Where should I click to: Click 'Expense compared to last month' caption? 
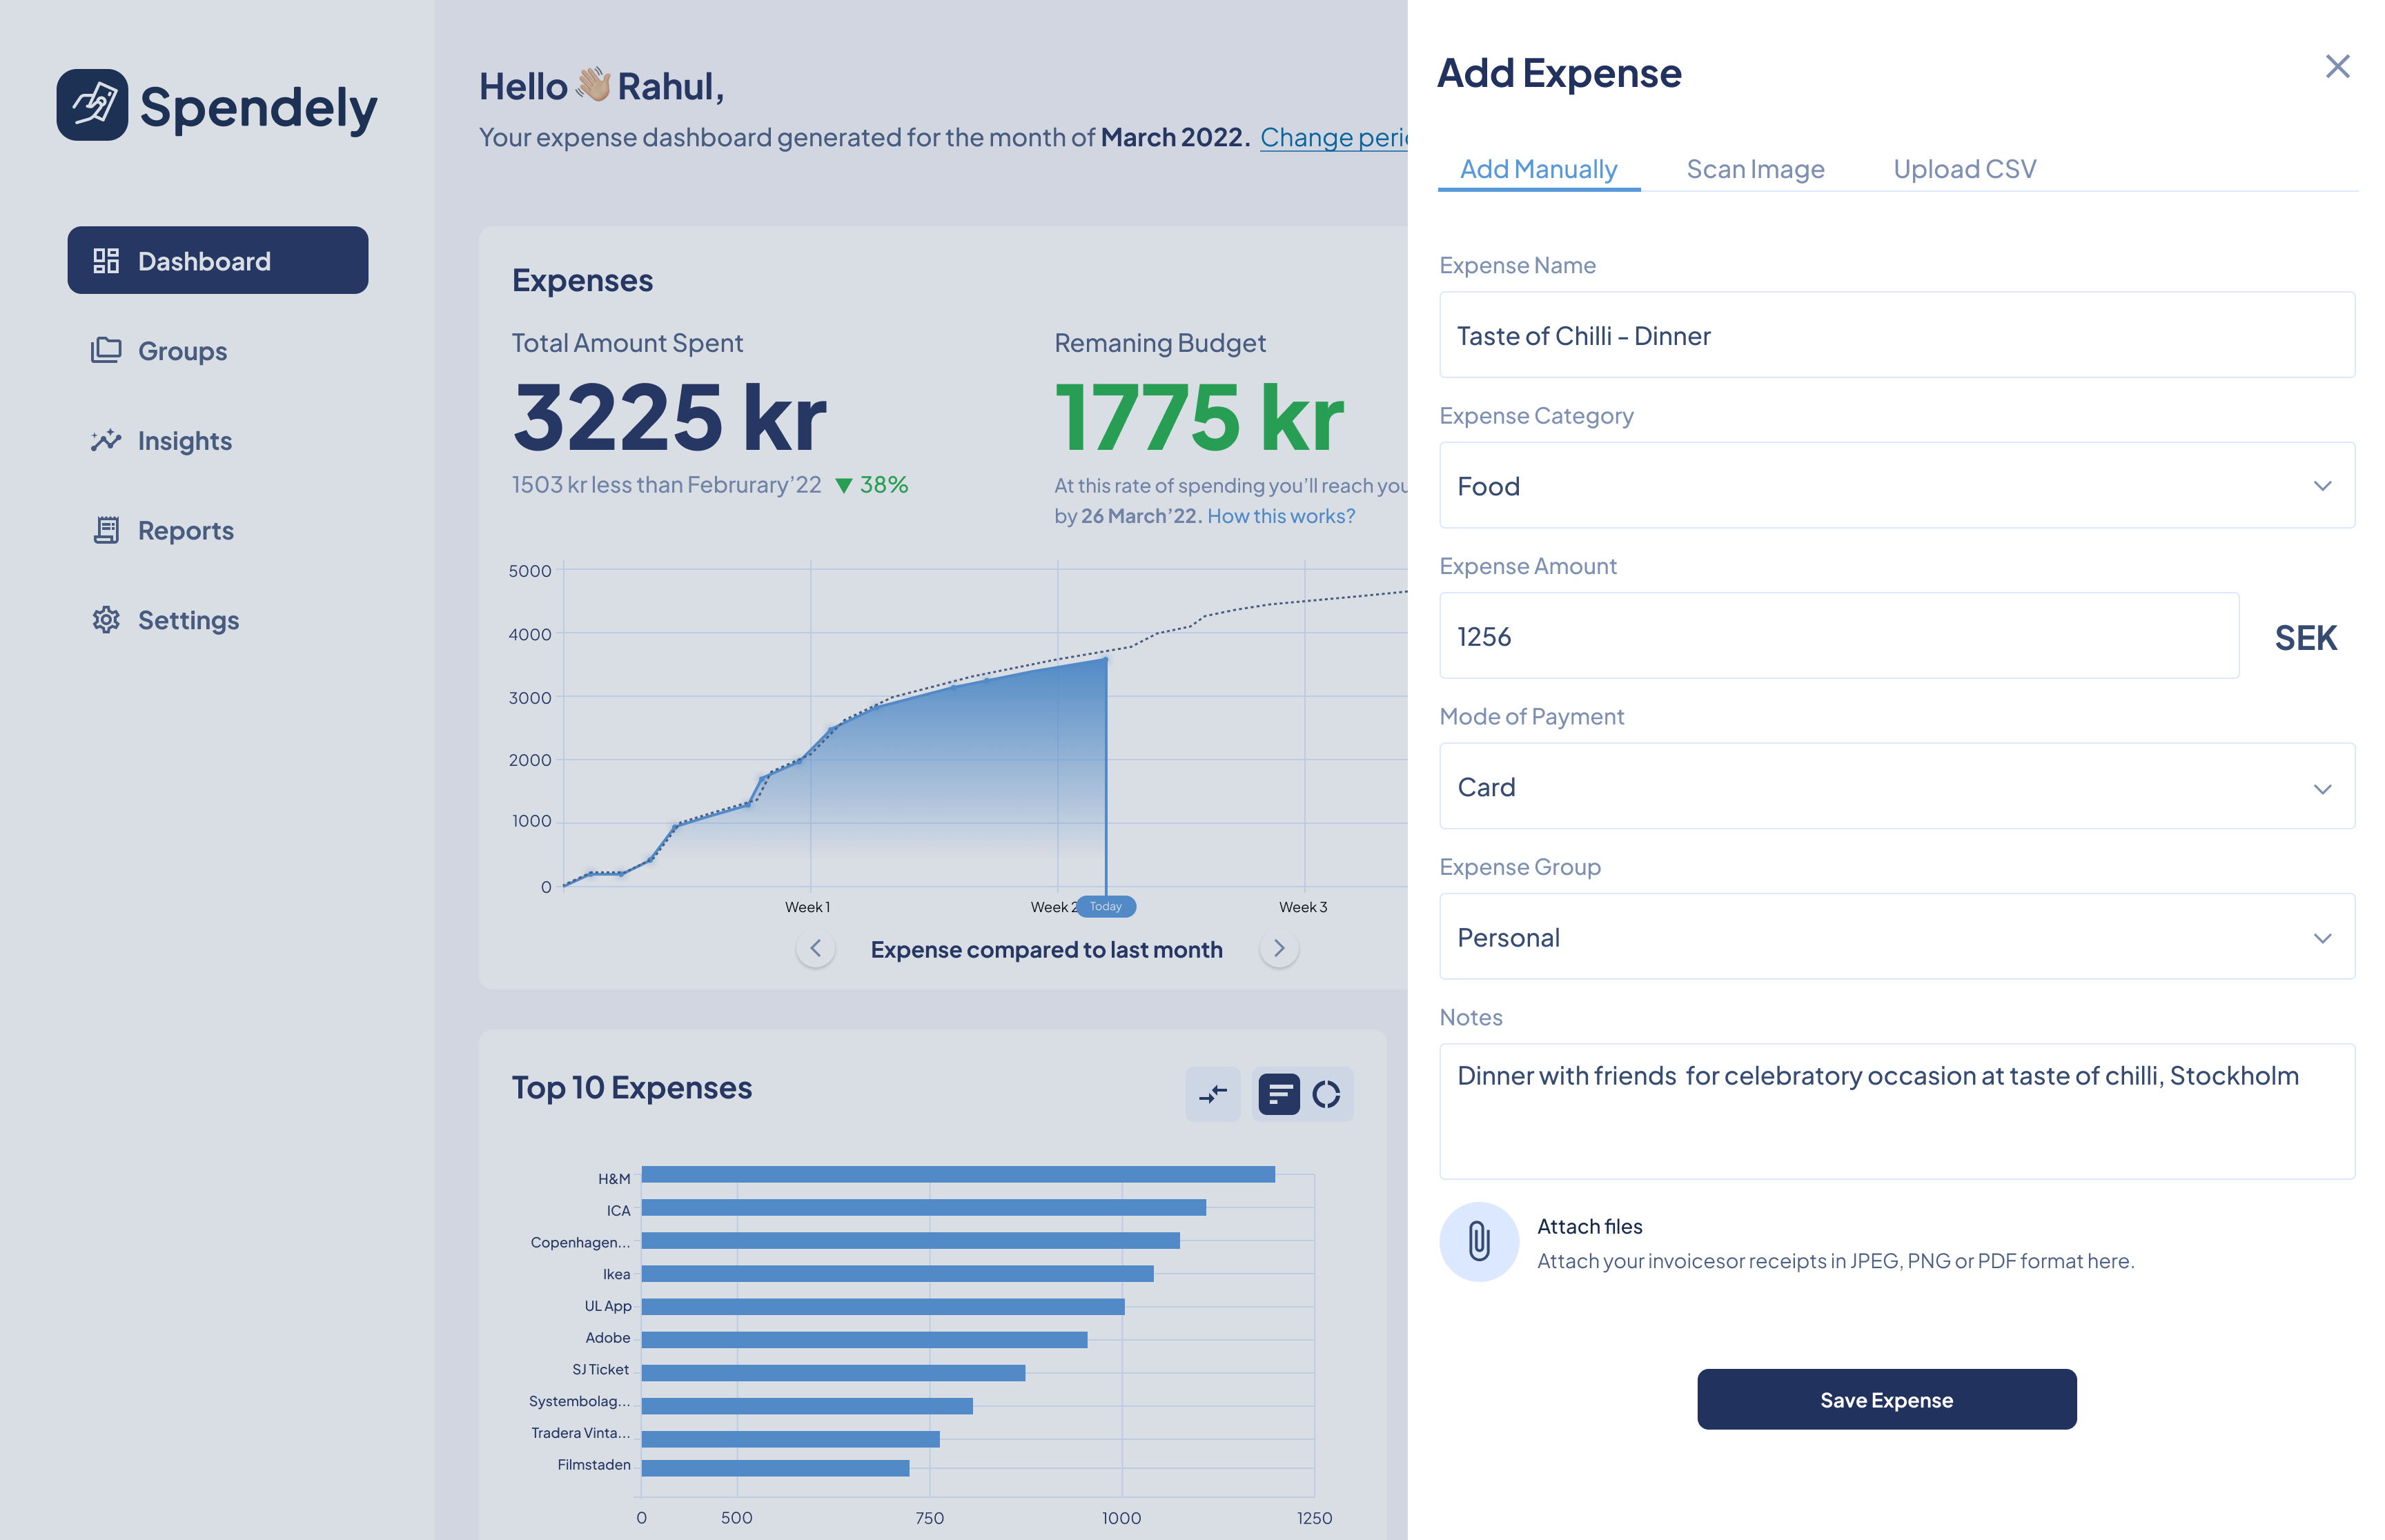pos(1046,950)
